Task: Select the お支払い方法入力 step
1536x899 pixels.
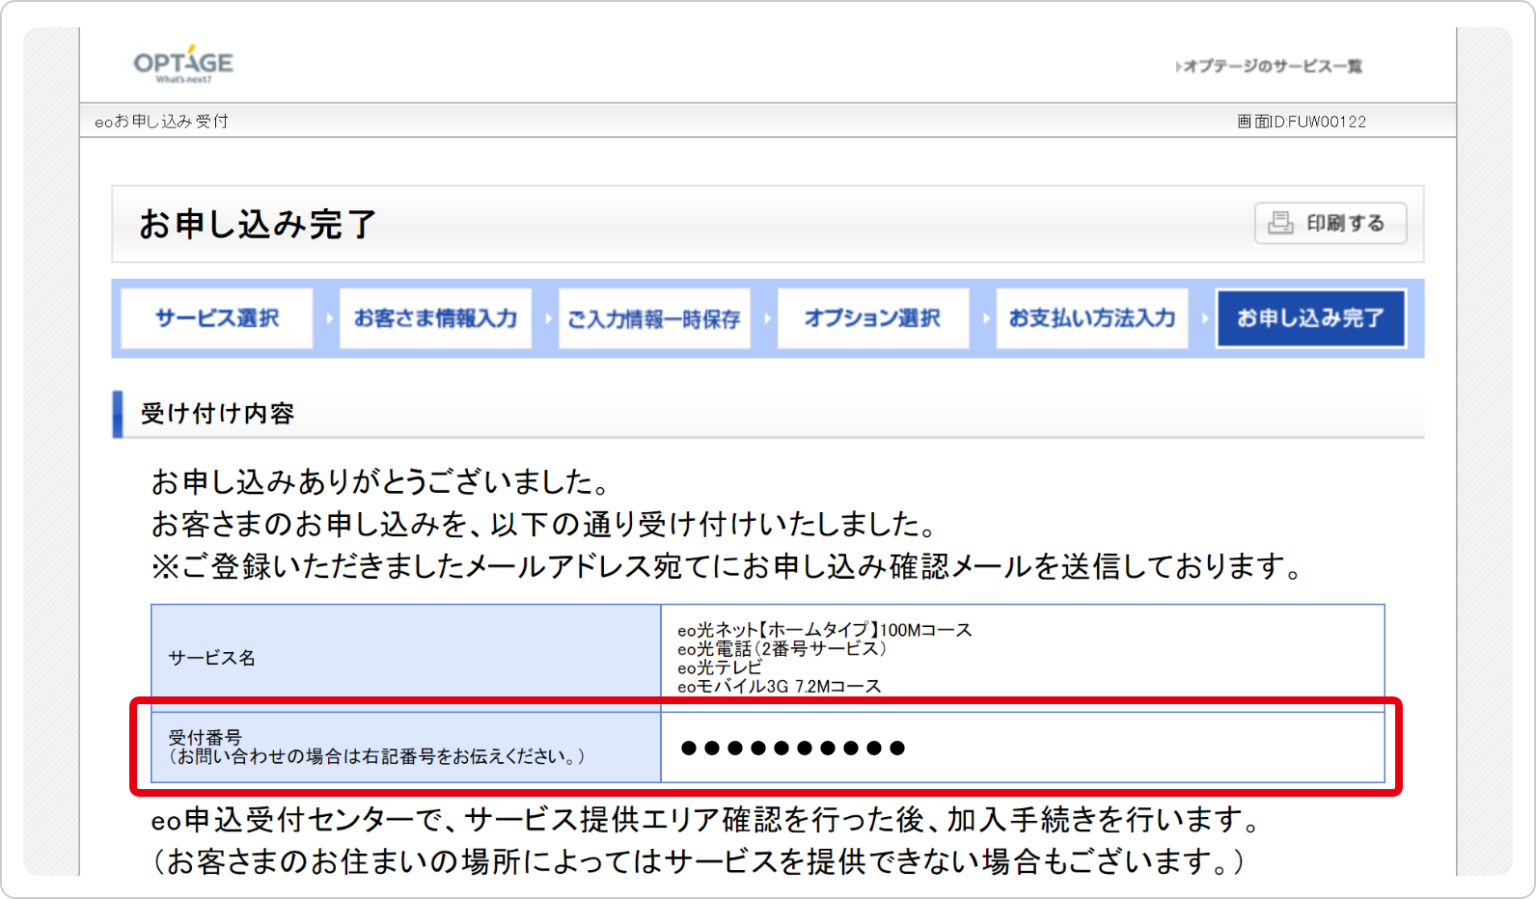Action: (x=1091, y=317)
